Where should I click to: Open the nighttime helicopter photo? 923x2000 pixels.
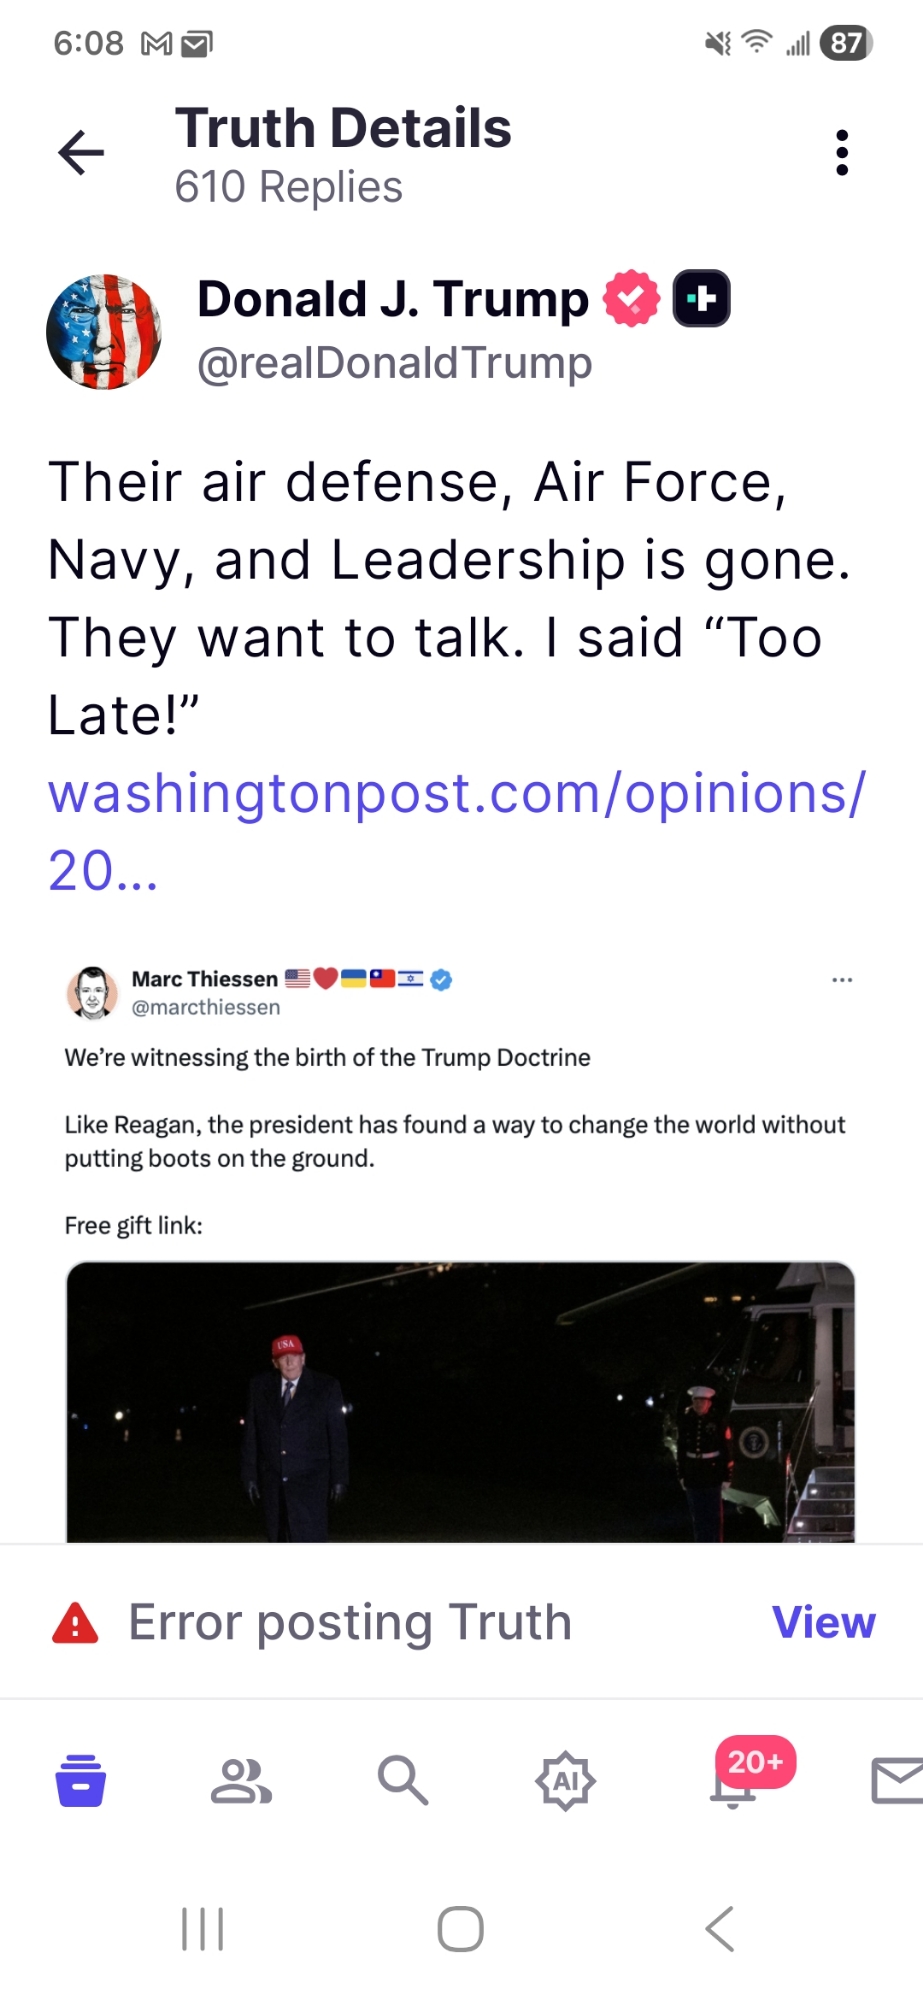click(460, 1400)
